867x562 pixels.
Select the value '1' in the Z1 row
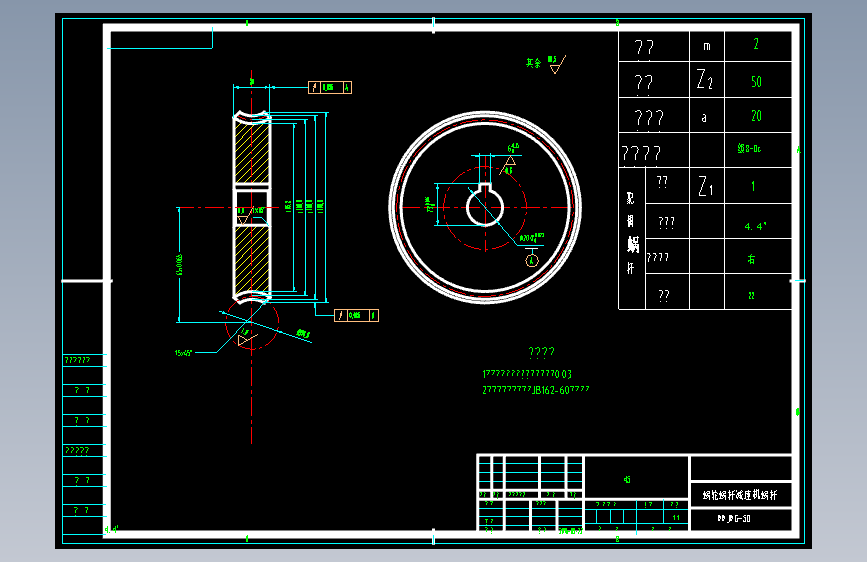[x=753, y=186]
